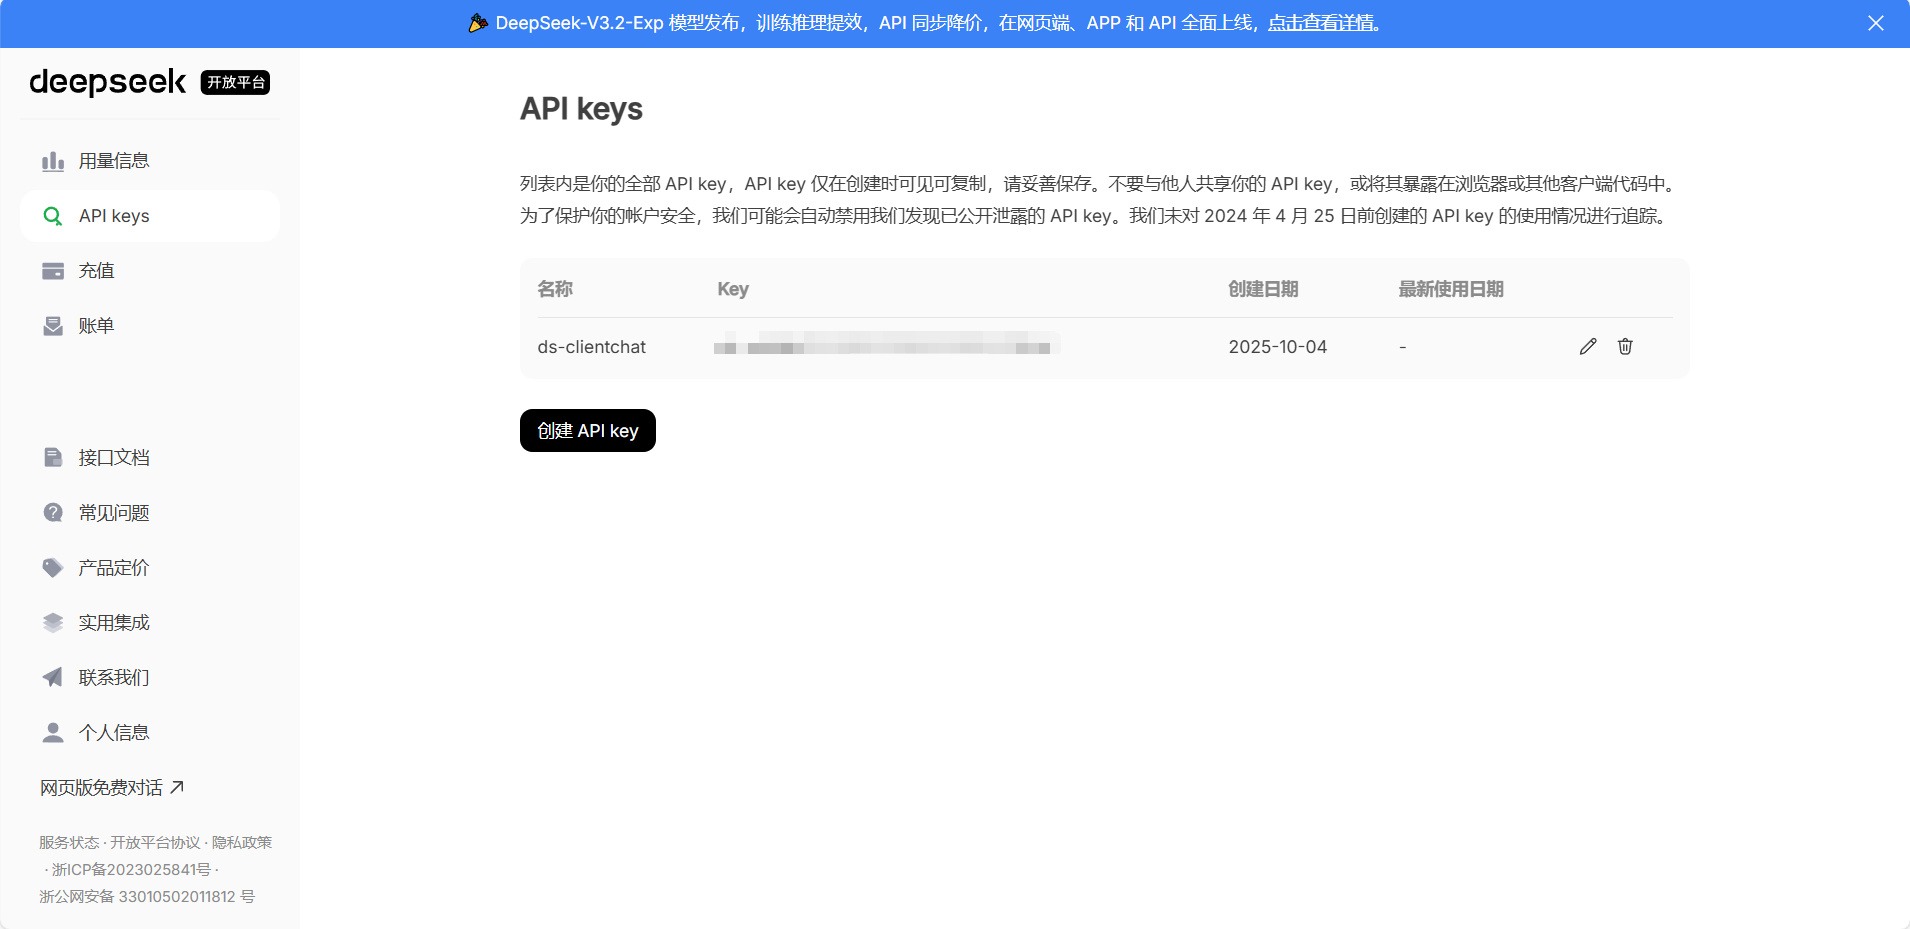This screenshot has width=1910, height=929.
Task: Click the magnifier icon beside API keys
Action: click(x=53, y=216)
